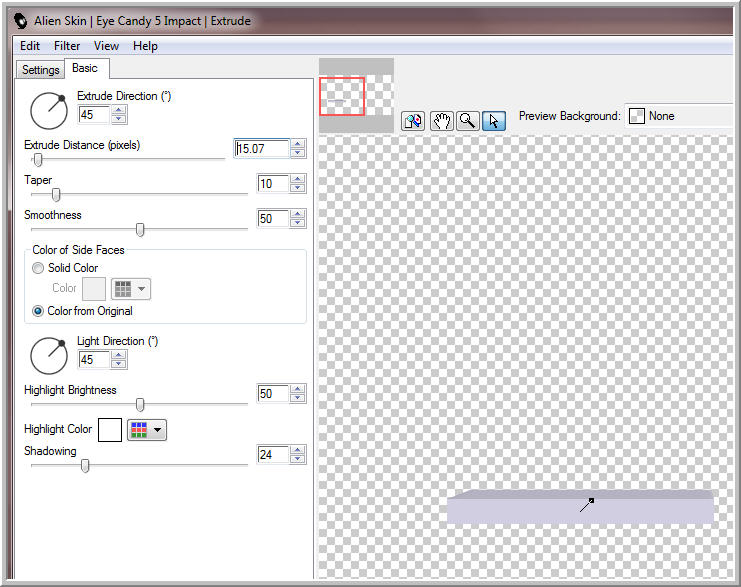This screenshot has width=741, height=587.
Task: Decrease Shadowing with the down arrow
Action: pos(298,458)
